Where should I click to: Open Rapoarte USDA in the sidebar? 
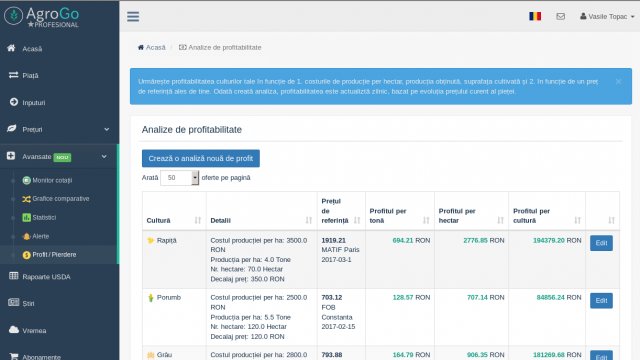click(59, 277)
